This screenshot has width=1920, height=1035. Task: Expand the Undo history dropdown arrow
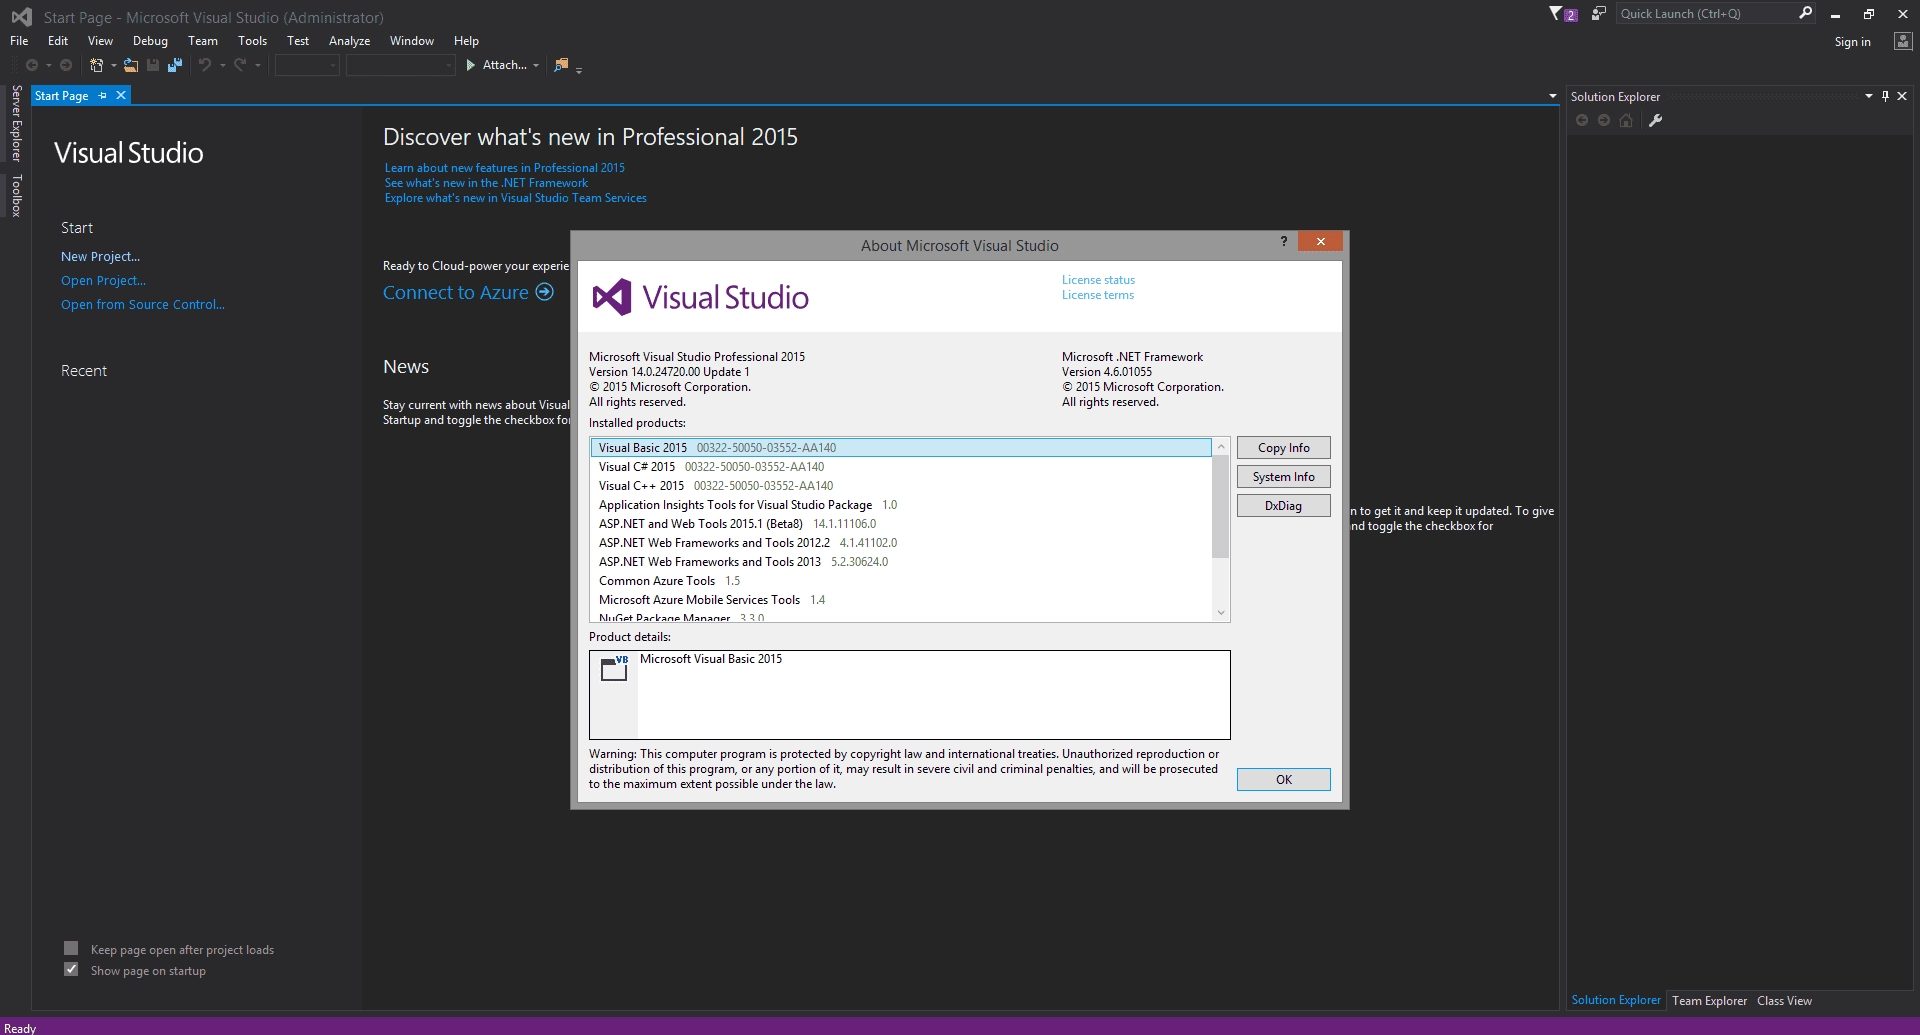click(222, 66)
